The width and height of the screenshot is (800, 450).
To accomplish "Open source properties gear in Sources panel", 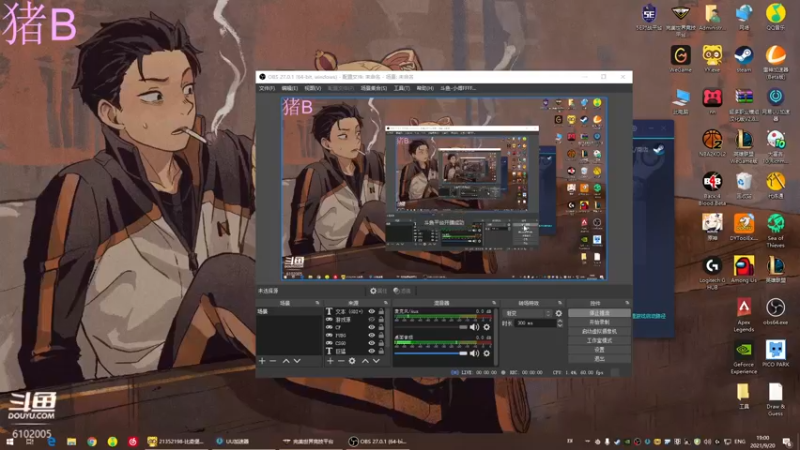I will click(352, 361).
